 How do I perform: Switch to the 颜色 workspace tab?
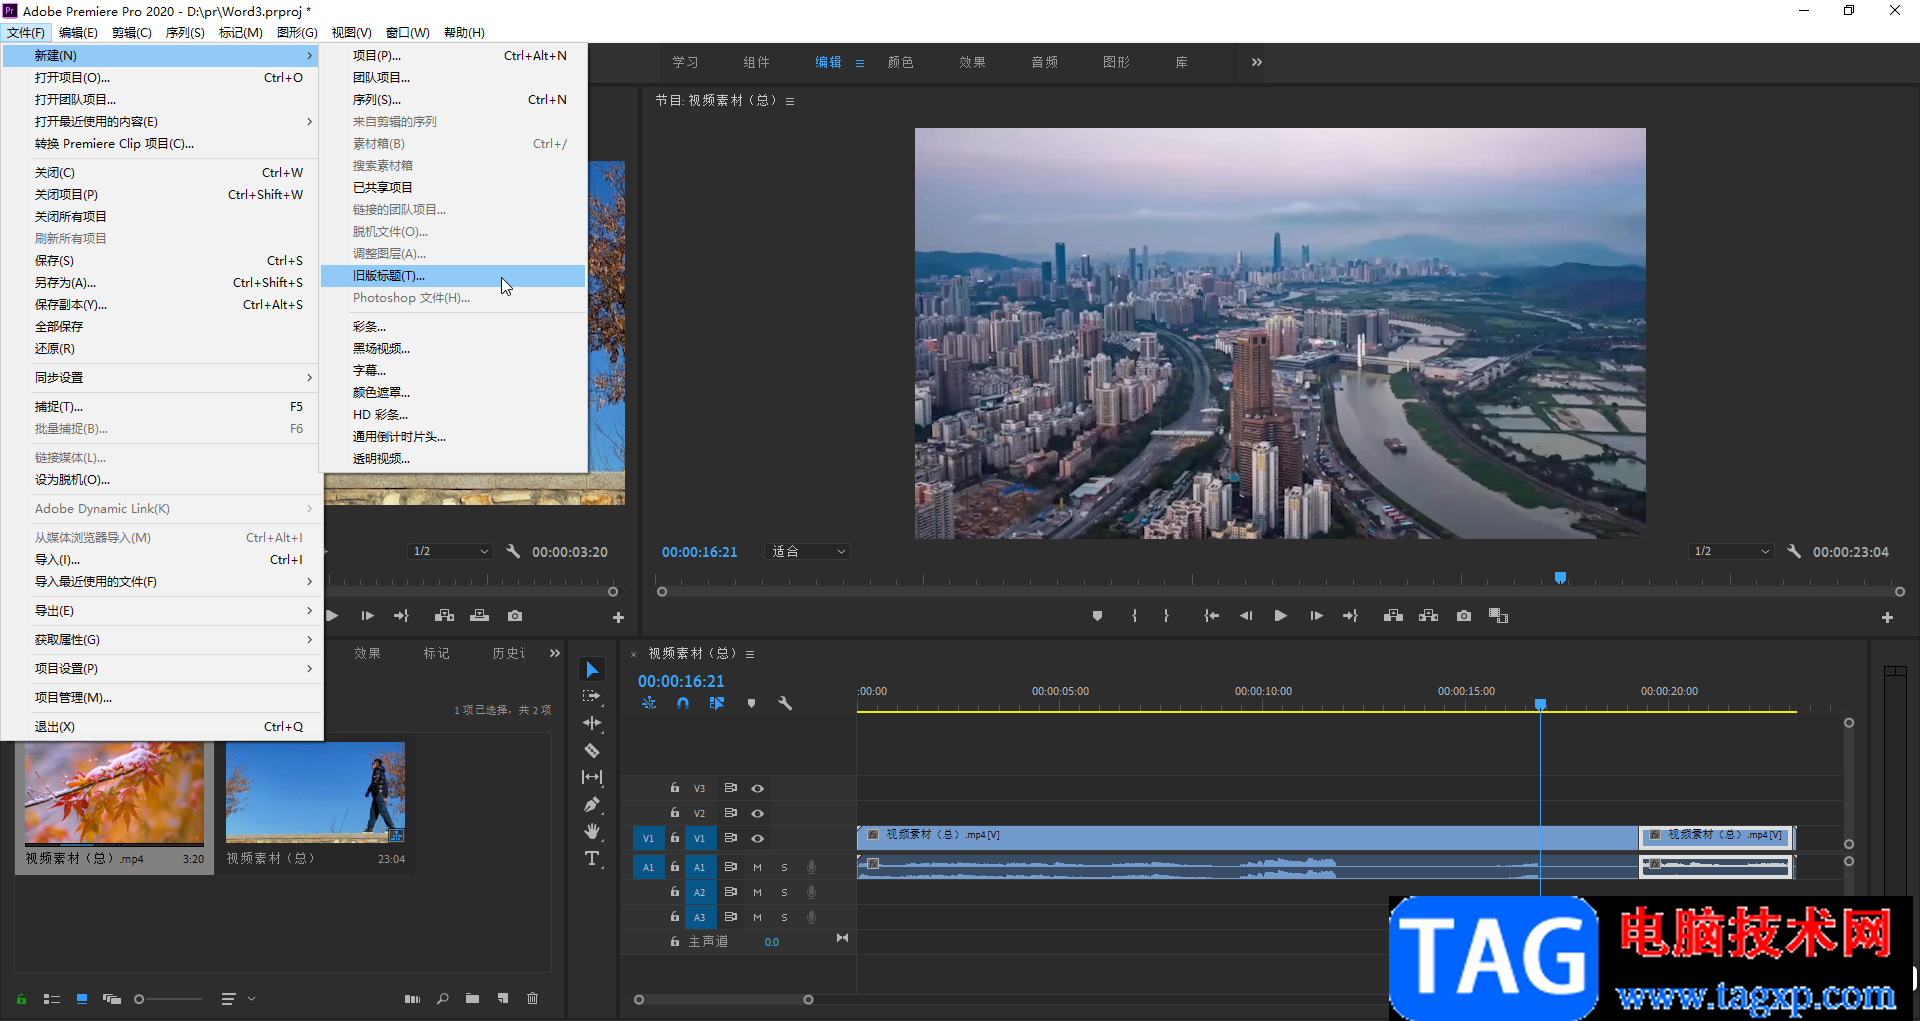pyautogui.click(x=900, y=62)
